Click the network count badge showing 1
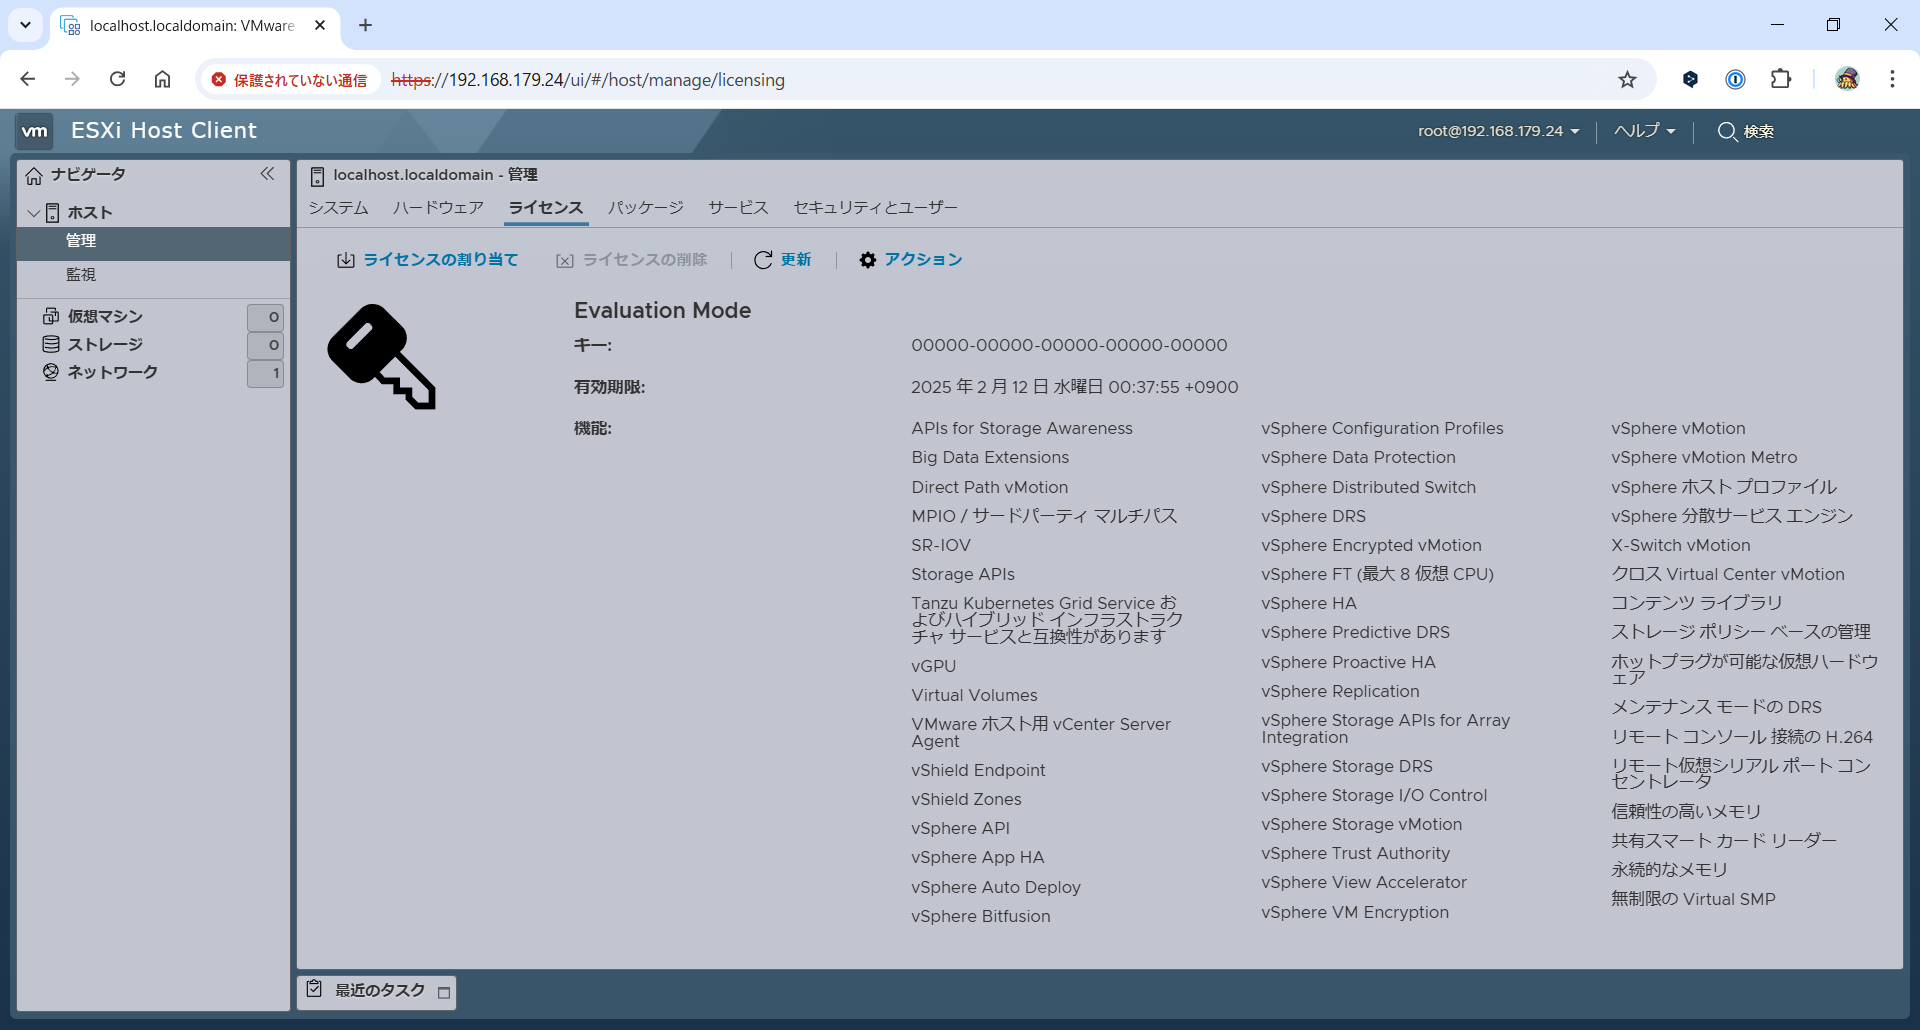The width and height of the screenshot is (1920, 1030). 266,373
